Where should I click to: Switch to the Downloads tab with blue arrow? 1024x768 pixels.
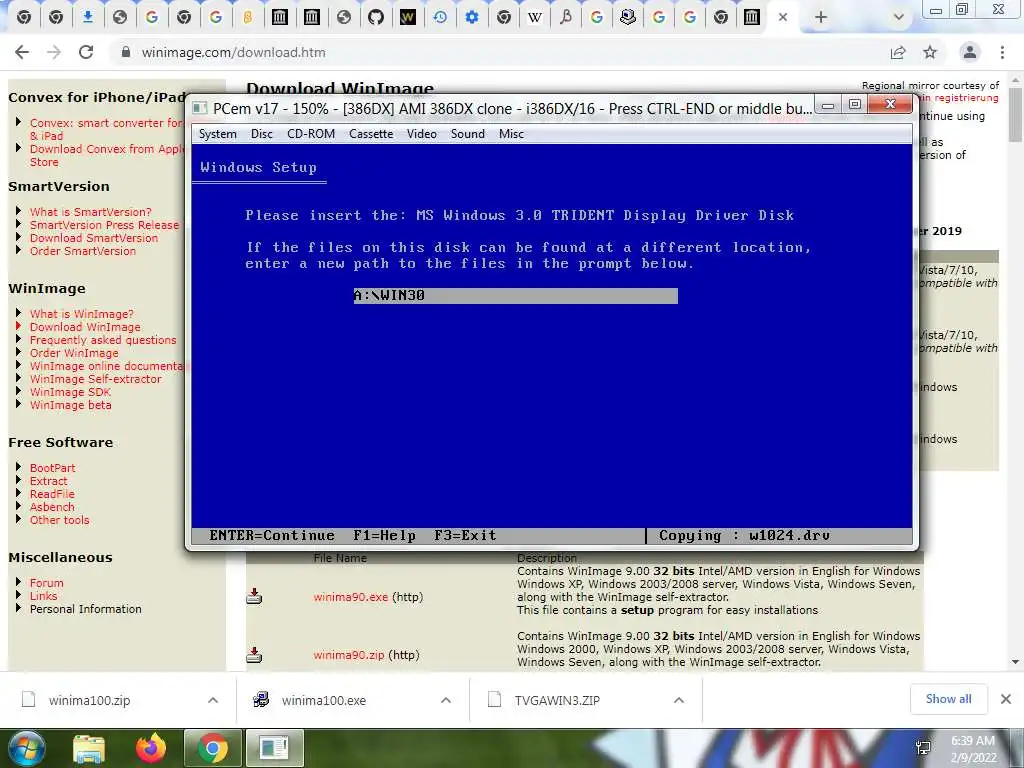click(x=88, y=18)
